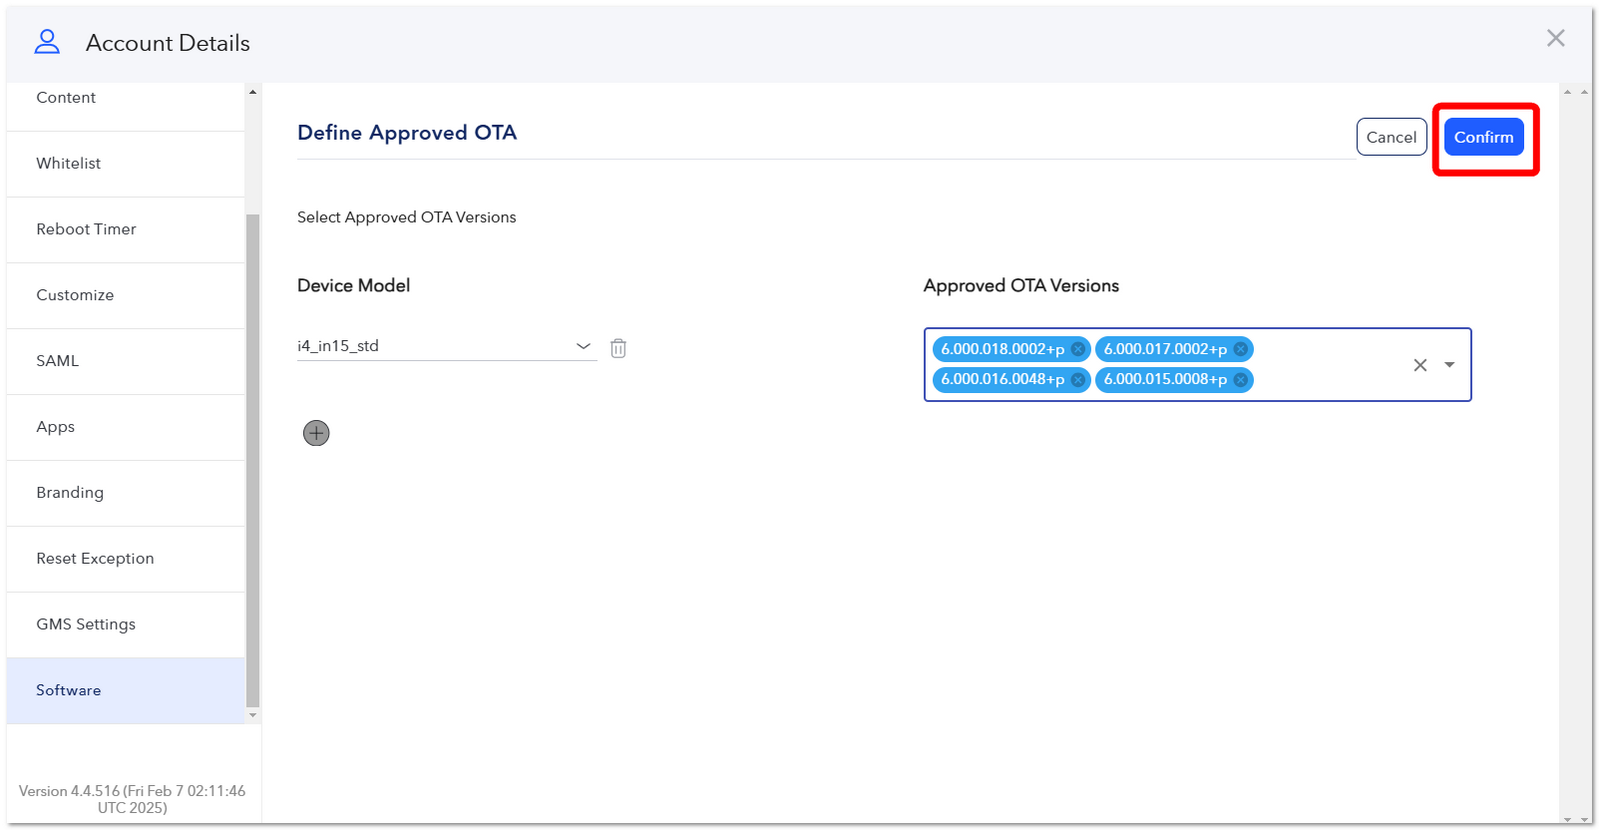Open the Branding section
This screenshot has width=1599, height=830.
125,493
